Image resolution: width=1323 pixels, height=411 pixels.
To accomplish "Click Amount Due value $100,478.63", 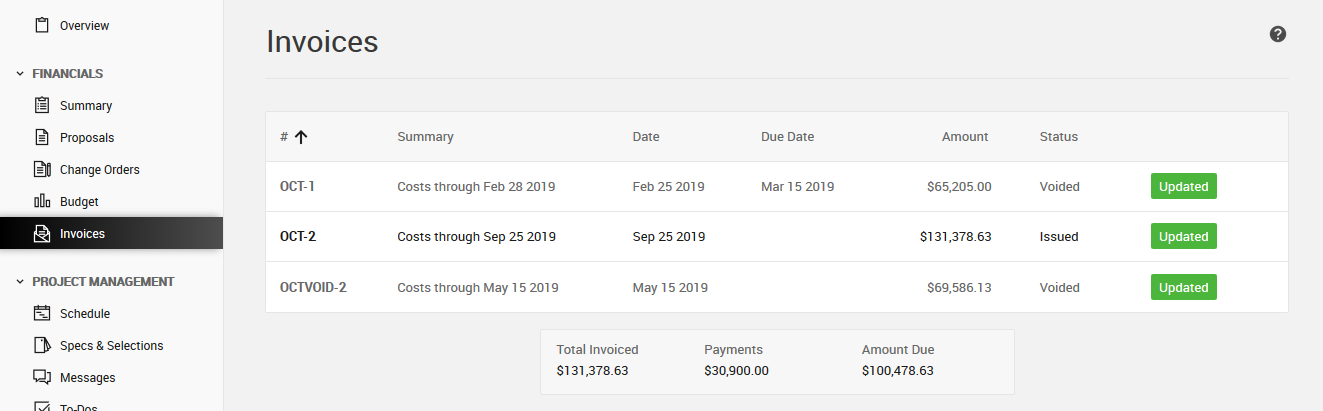I will [898, 370].
